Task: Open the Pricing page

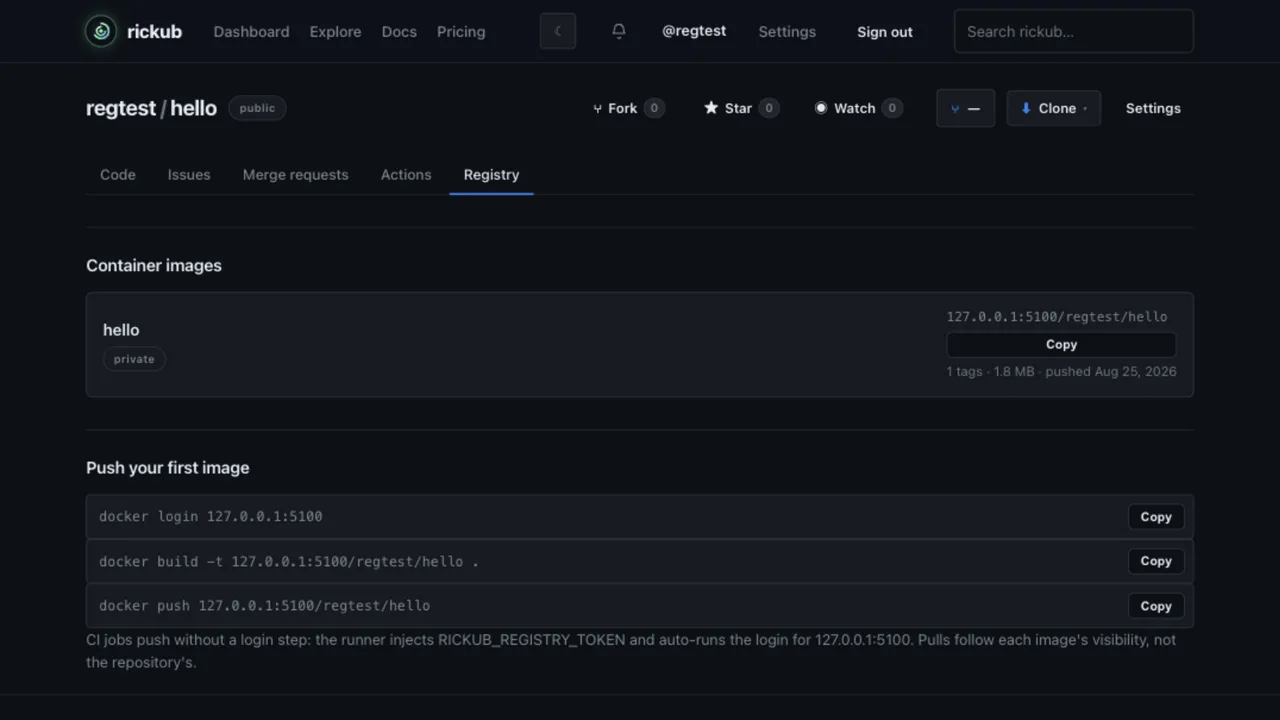Action: [461, 31]
